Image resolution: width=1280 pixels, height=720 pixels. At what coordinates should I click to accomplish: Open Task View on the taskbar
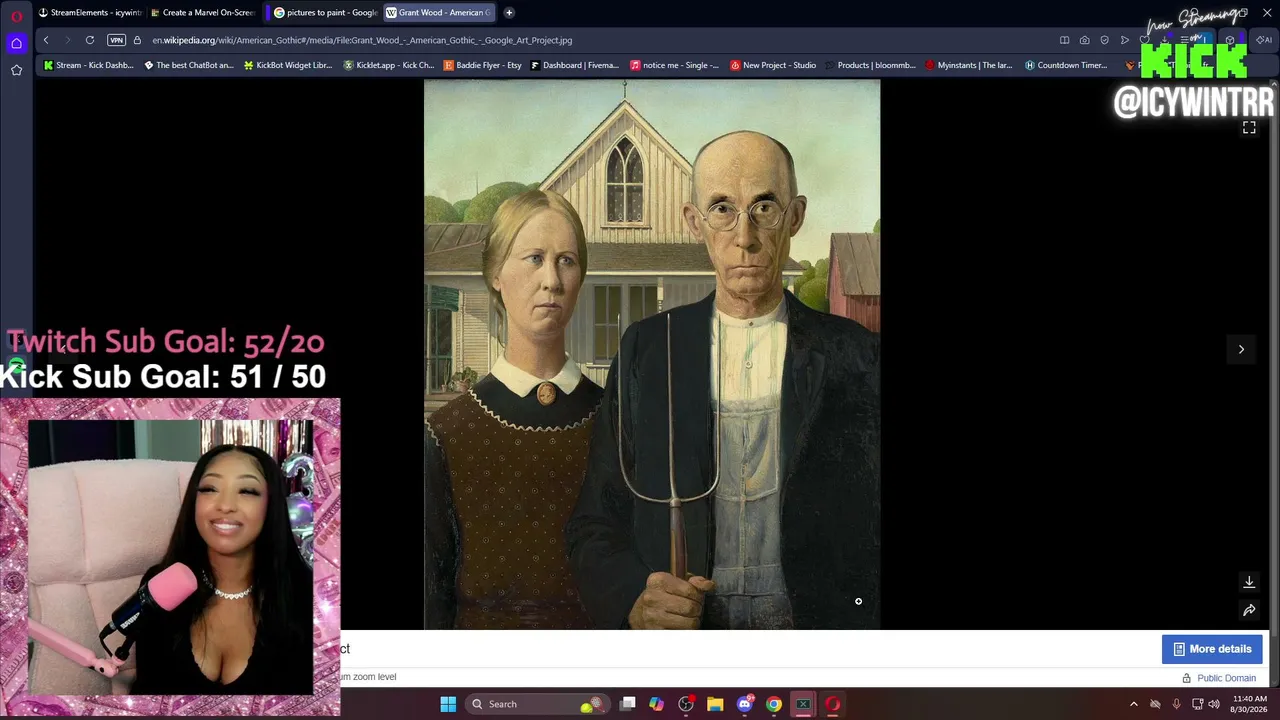(x=627, y=704)
